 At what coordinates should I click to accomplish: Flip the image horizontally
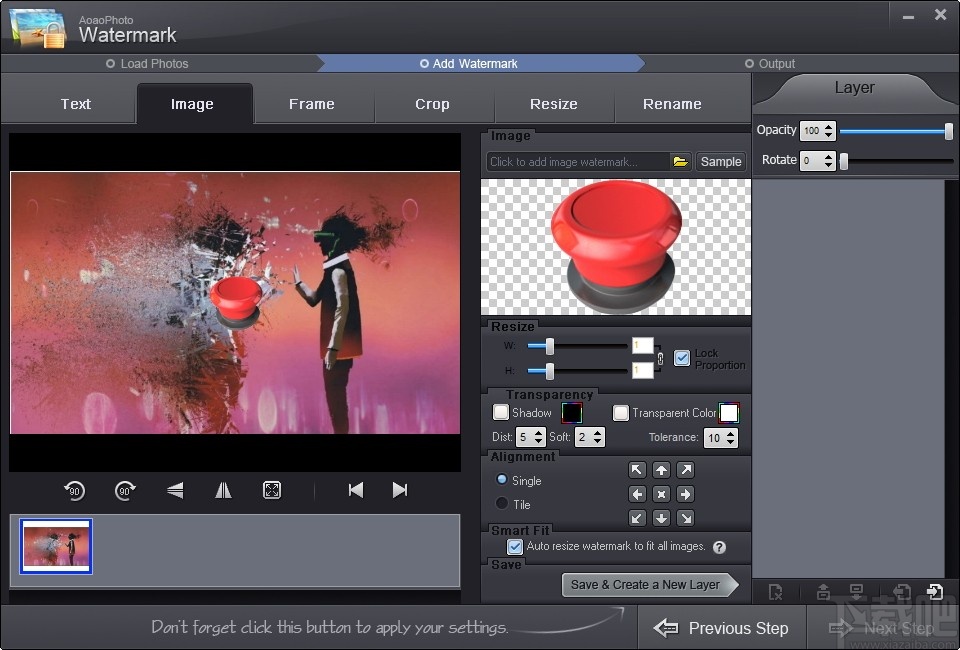(x=223, y=490)
